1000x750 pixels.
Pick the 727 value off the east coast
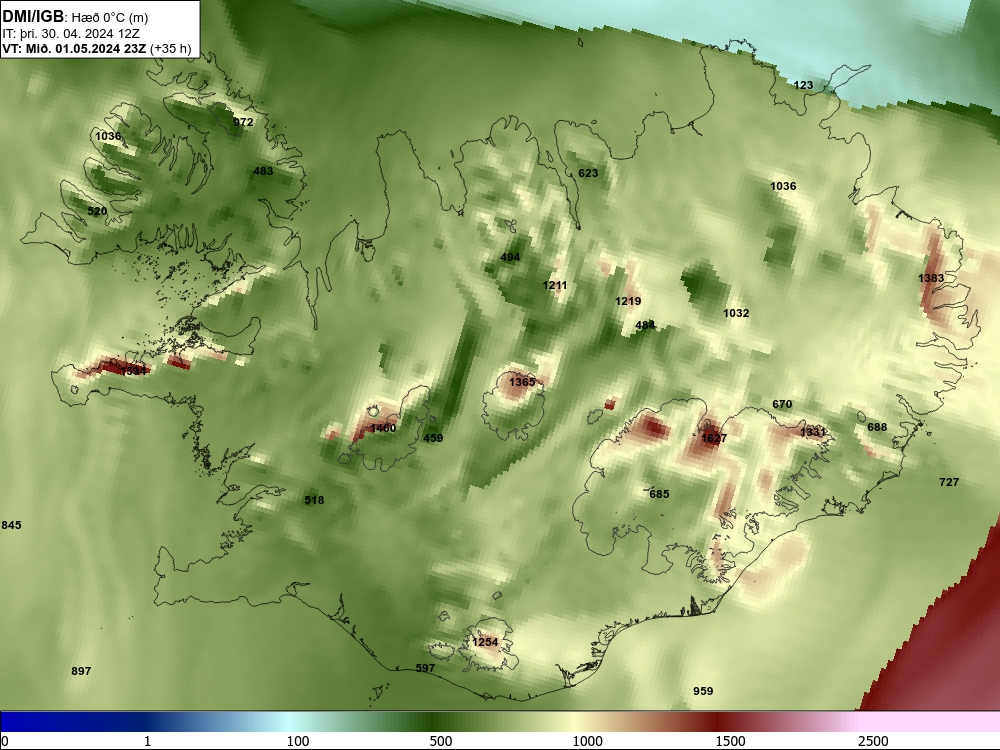click(949, 482)
